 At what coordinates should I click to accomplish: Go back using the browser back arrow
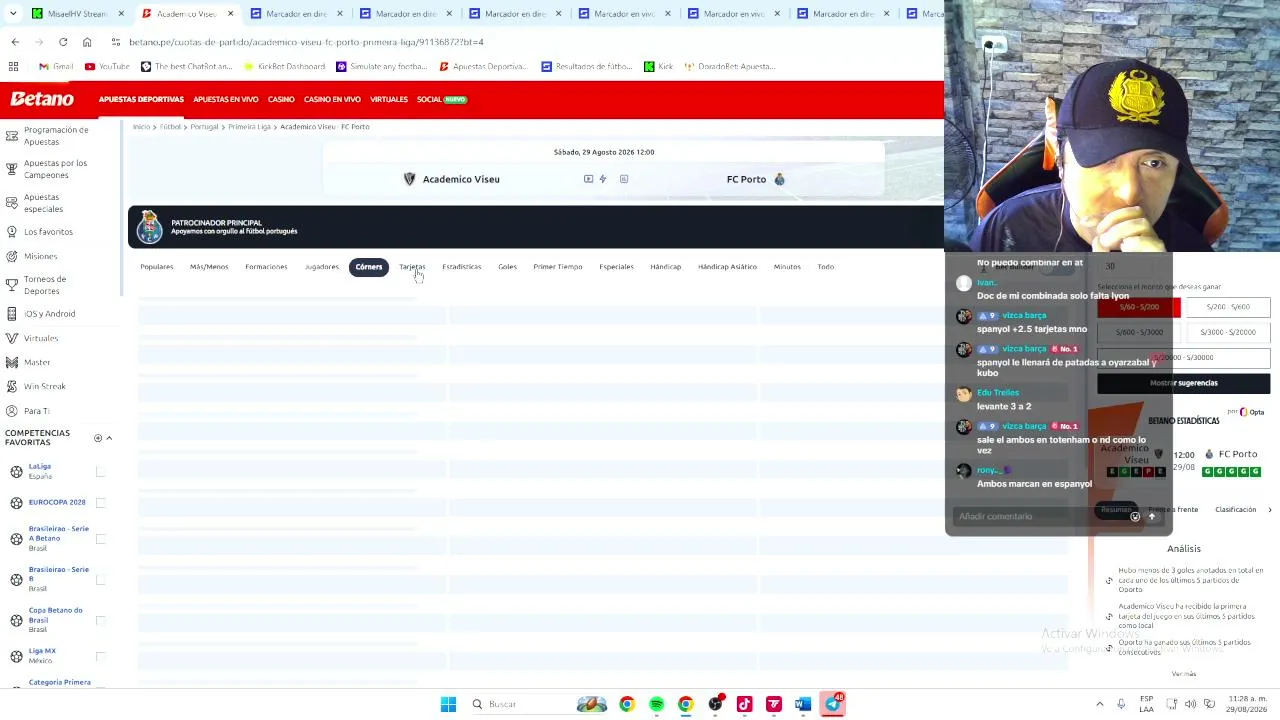pyautogui.click(x=15, y=42)
